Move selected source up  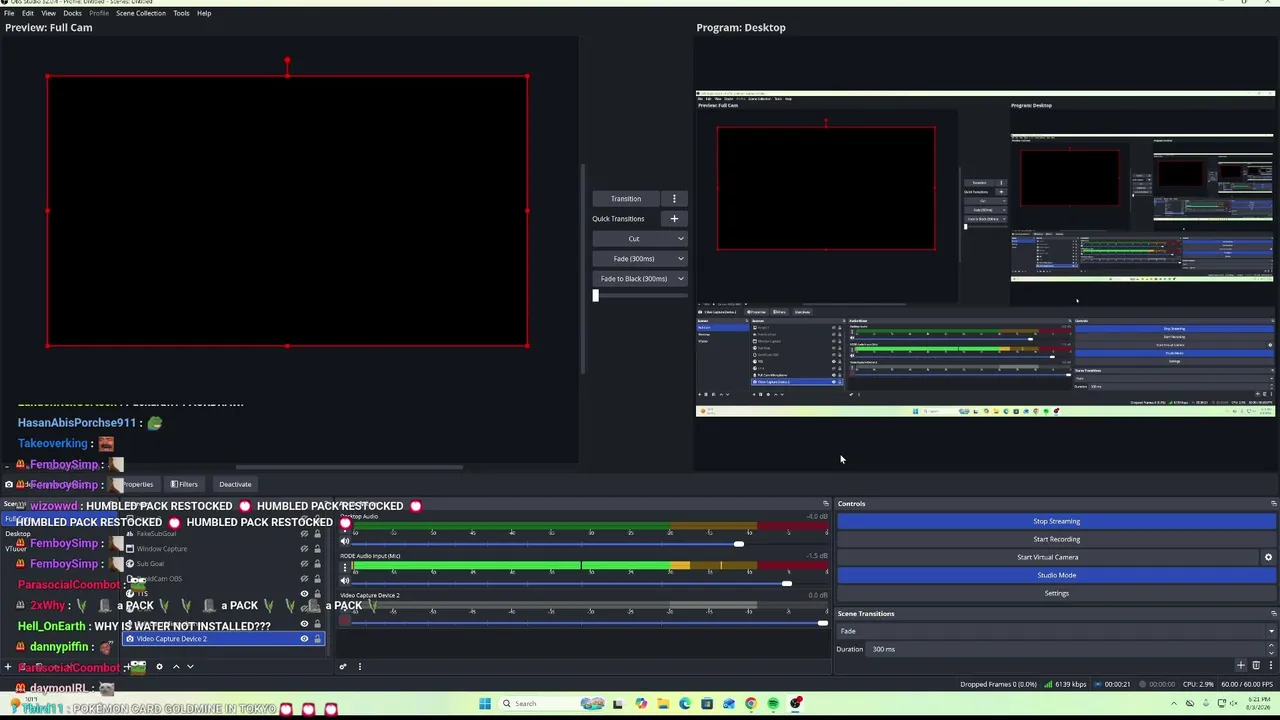click(175, 666)
